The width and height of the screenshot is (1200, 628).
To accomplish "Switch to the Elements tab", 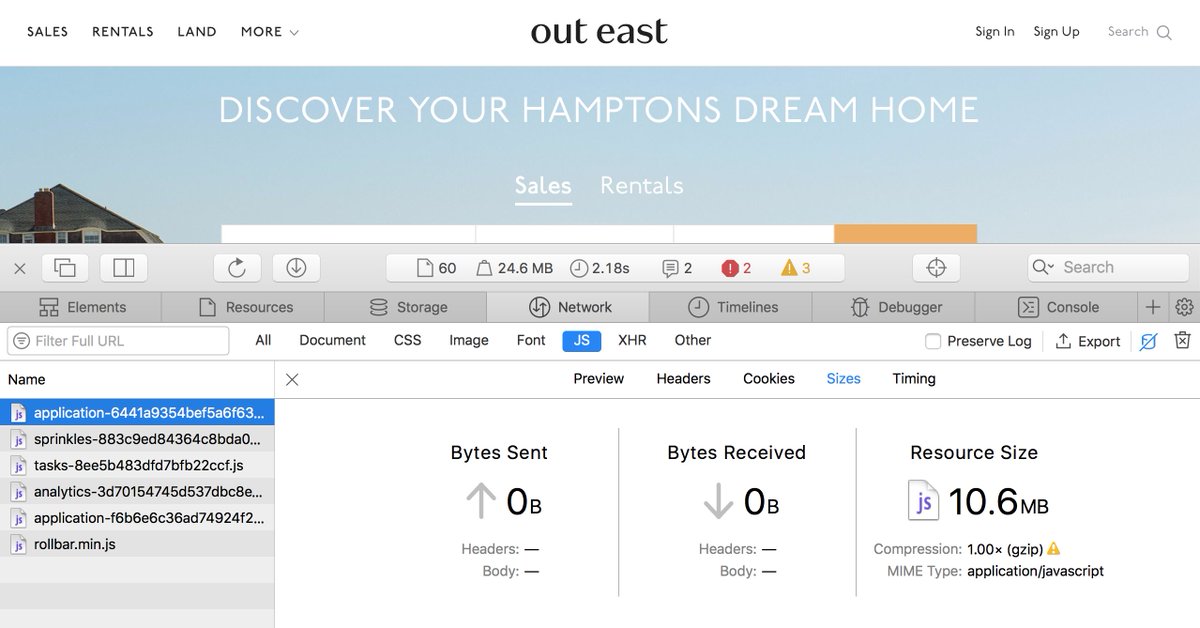I will [x=81, y=307].
